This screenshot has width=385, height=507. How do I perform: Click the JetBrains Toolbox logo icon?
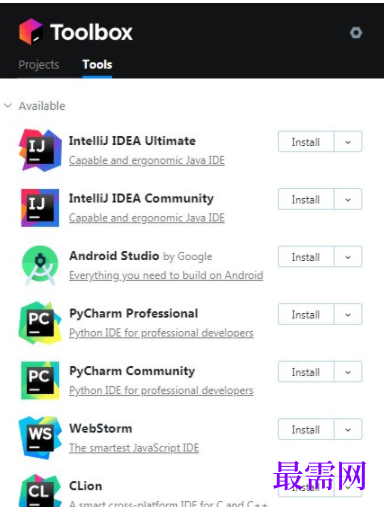point(31,32)
